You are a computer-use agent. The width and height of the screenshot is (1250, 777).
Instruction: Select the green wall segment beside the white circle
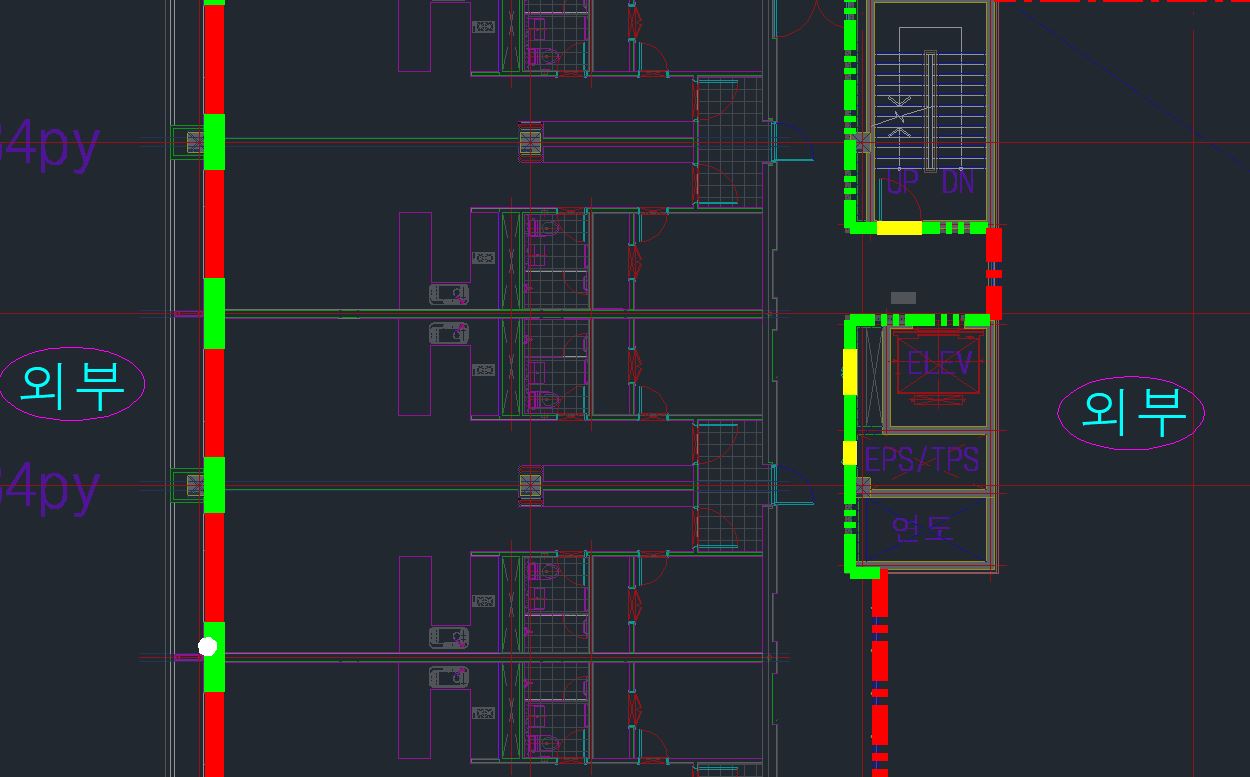(x=214, y=672)
